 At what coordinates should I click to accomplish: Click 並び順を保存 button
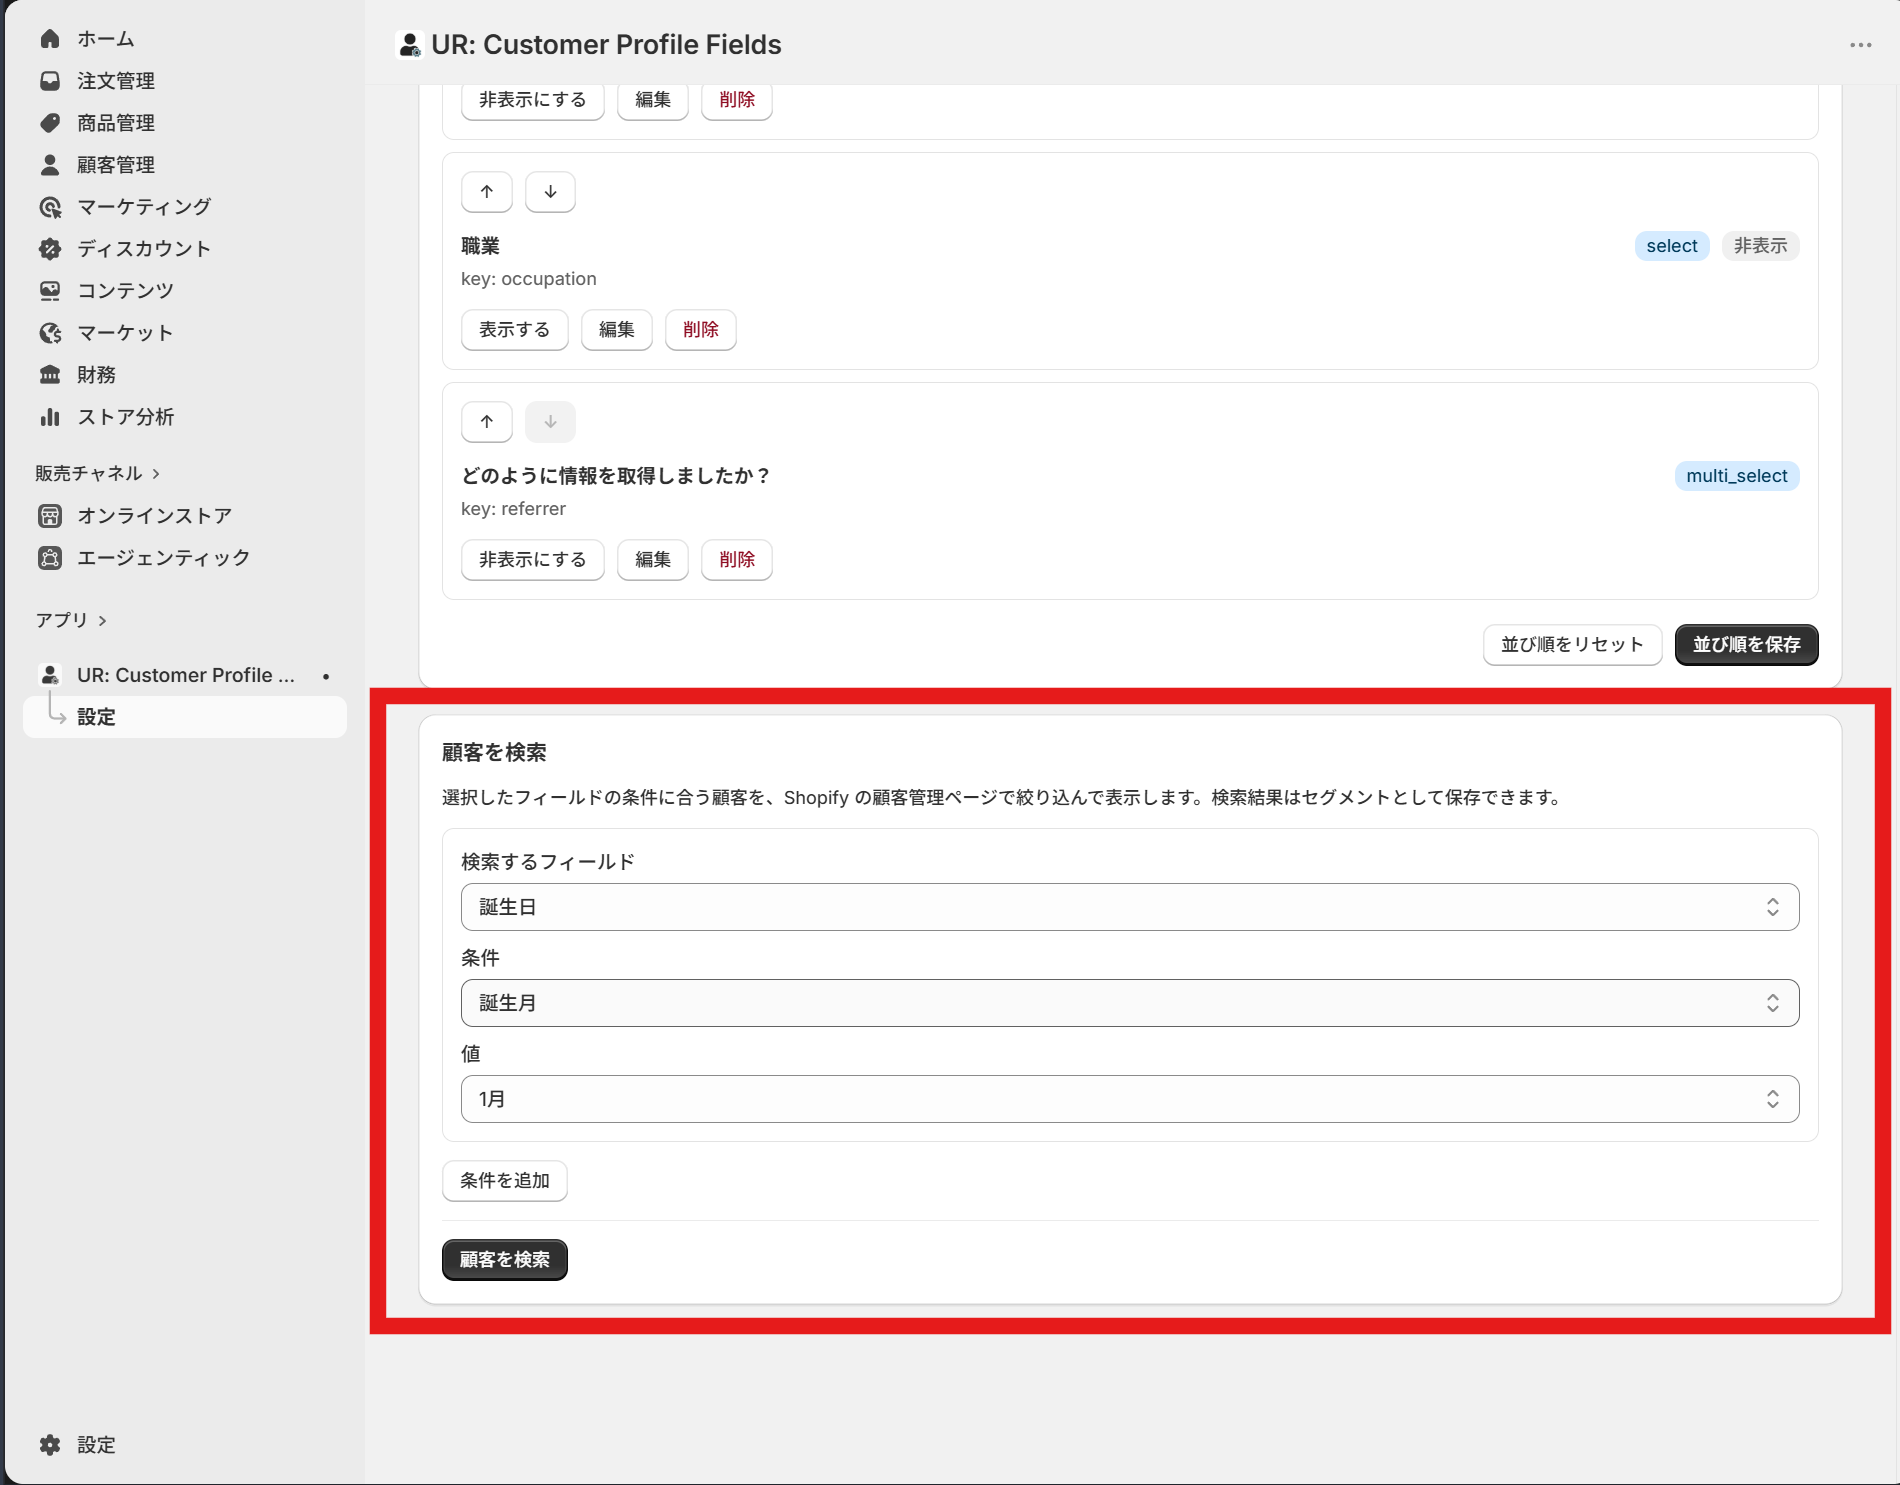point(1746,645)
